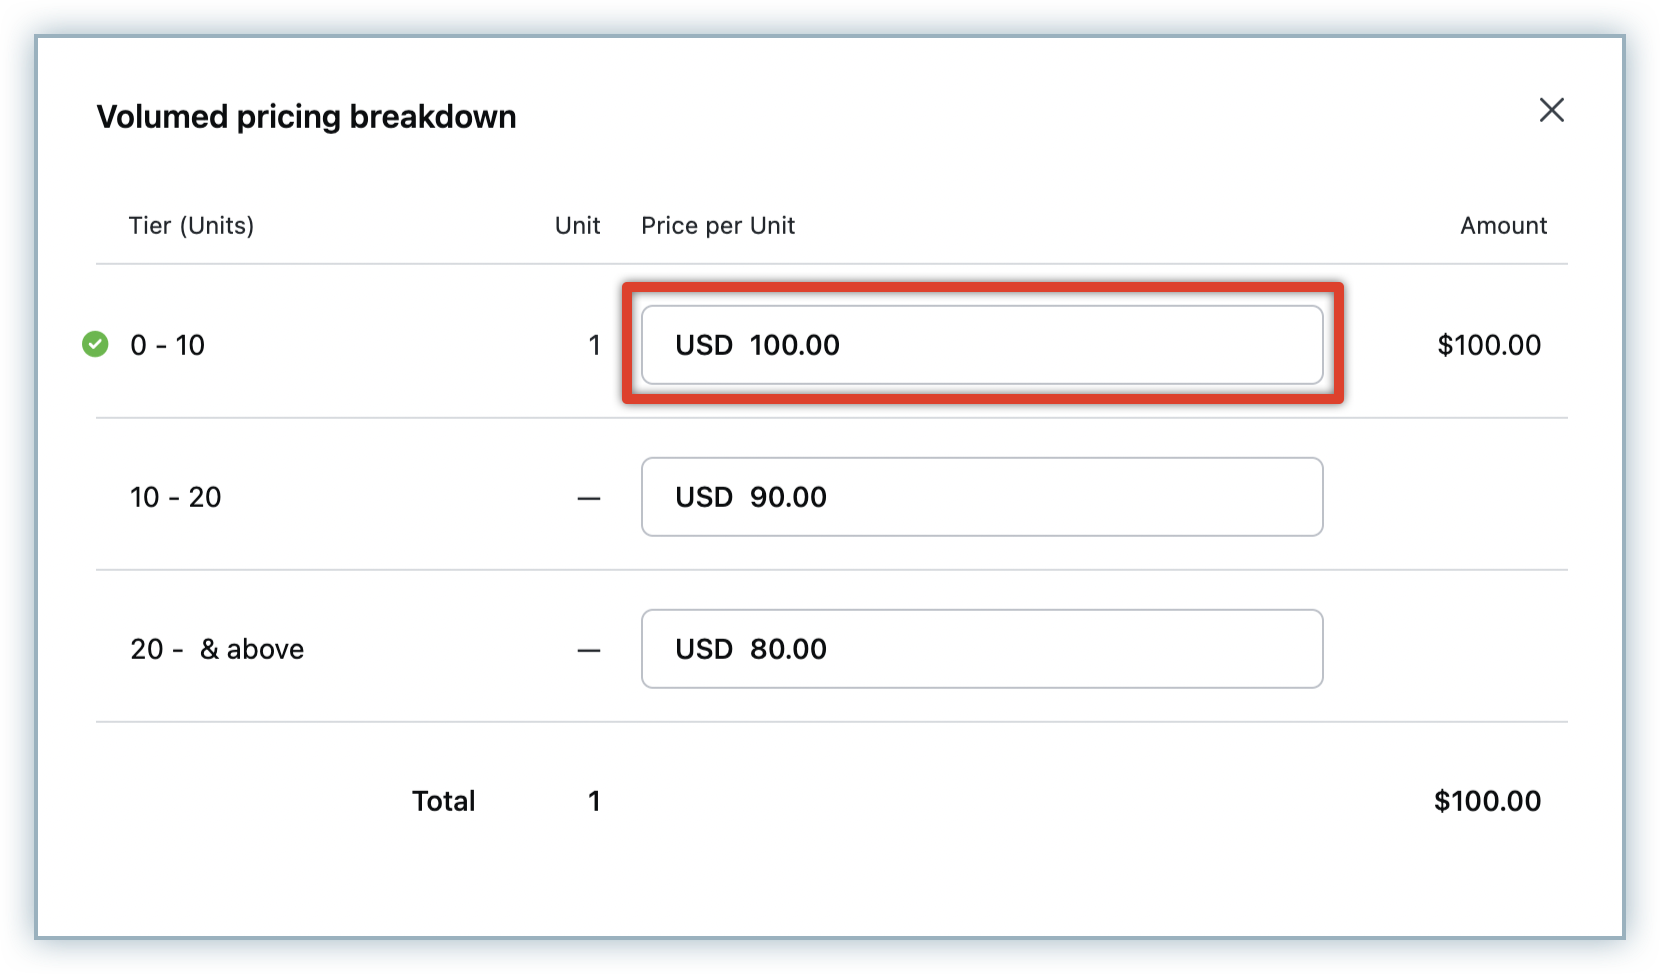Click the $100.00 amount in the 0 - 10 row
The height and width of the screenshot is (974, 1660).
click(1488, 345)
